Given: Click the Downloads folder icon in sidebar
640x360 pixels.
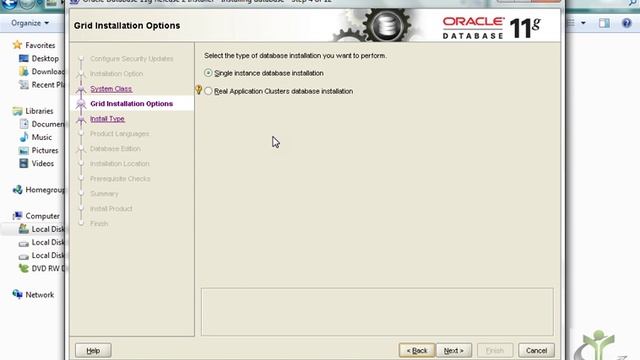Looking at the screenshot, I should point(24,71).
